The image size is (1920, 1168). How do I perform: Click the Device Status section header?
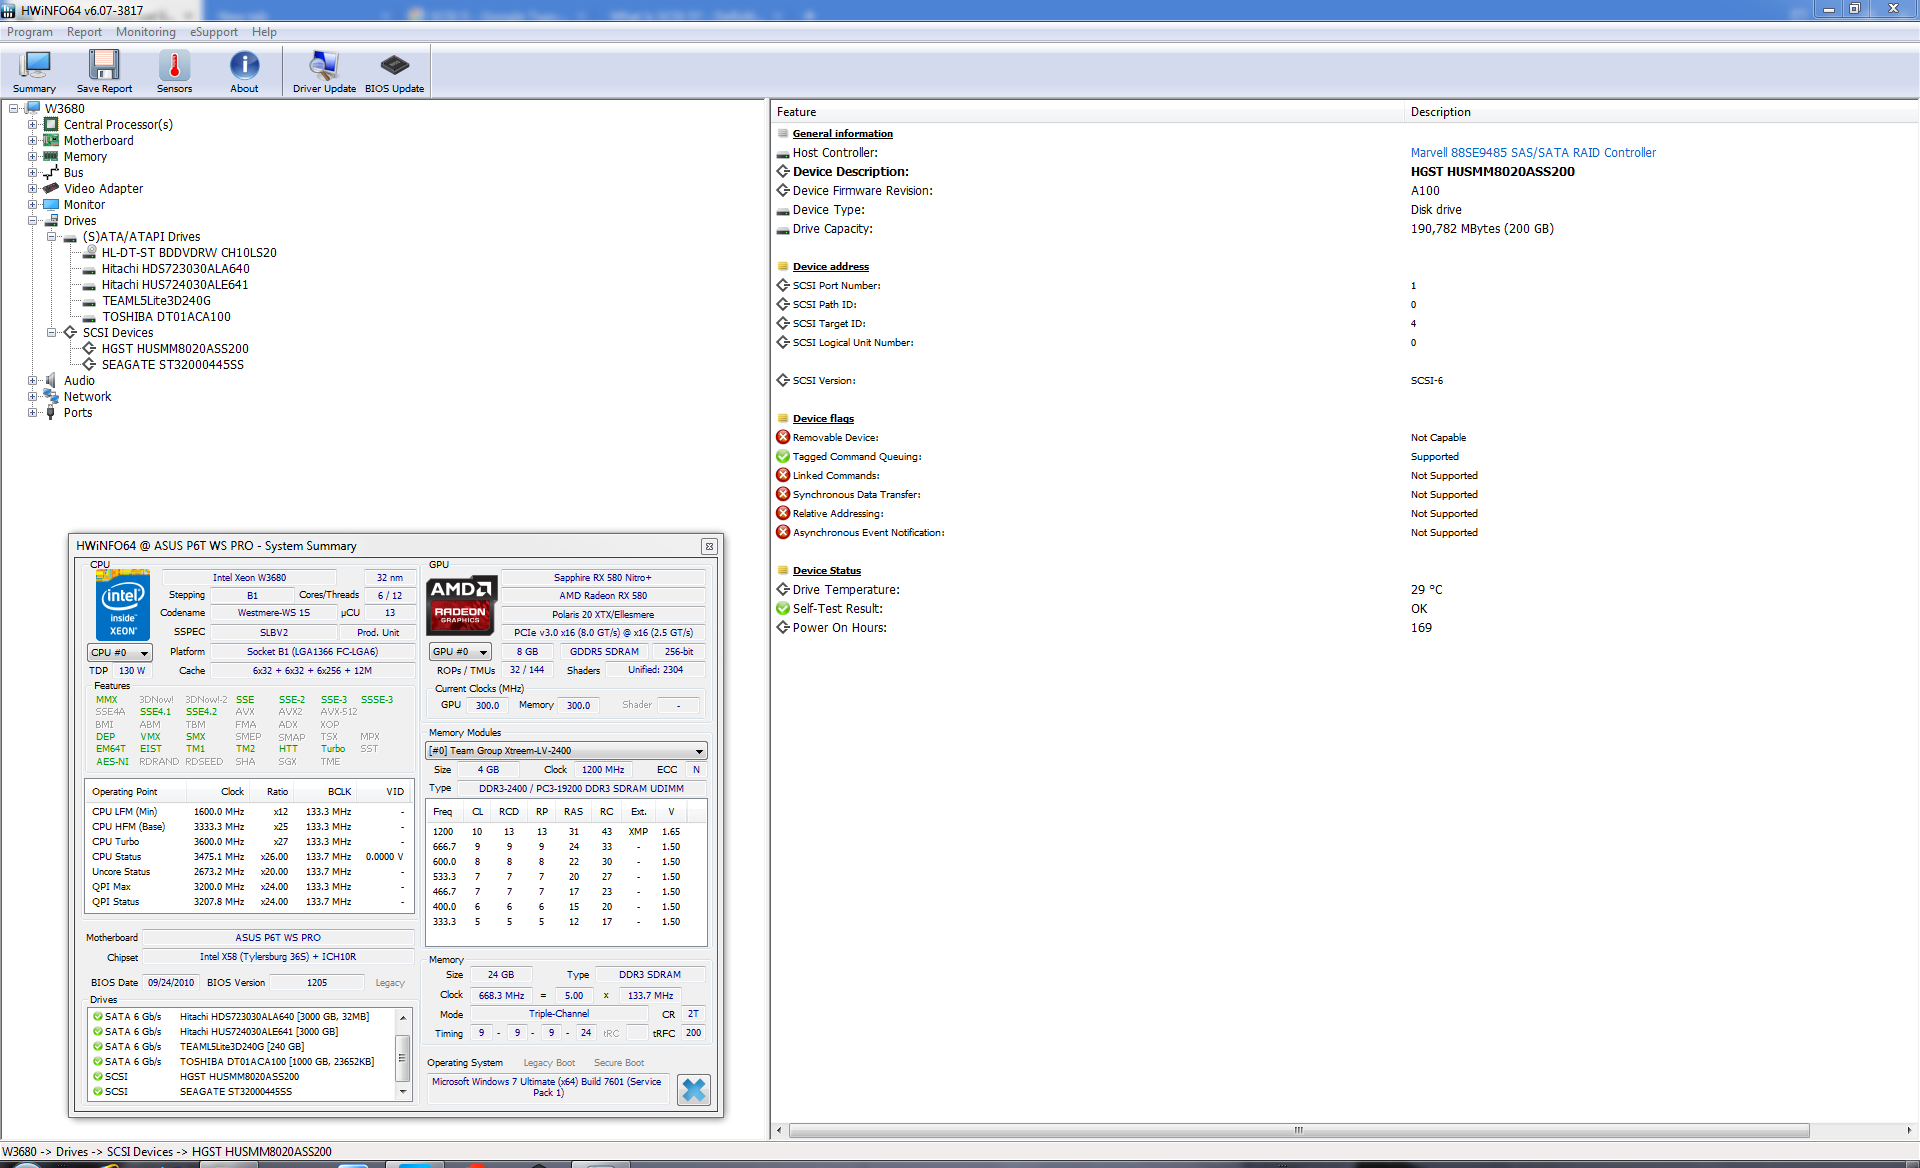[827, 571]
